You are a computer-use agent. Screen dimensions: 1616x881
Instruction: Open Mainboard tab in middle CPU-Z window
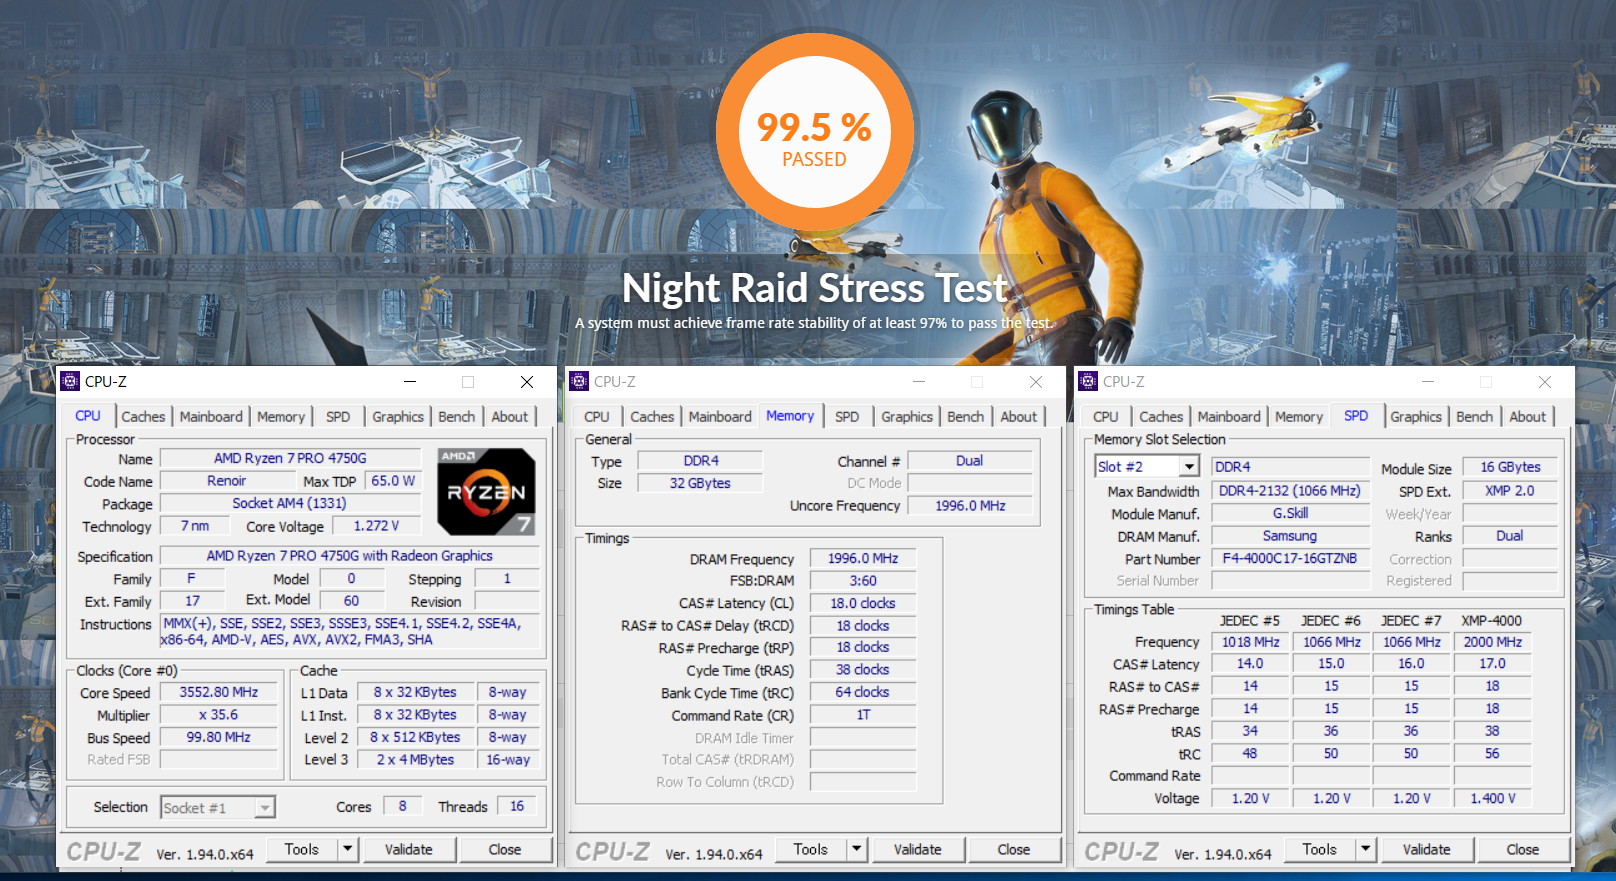720,417
